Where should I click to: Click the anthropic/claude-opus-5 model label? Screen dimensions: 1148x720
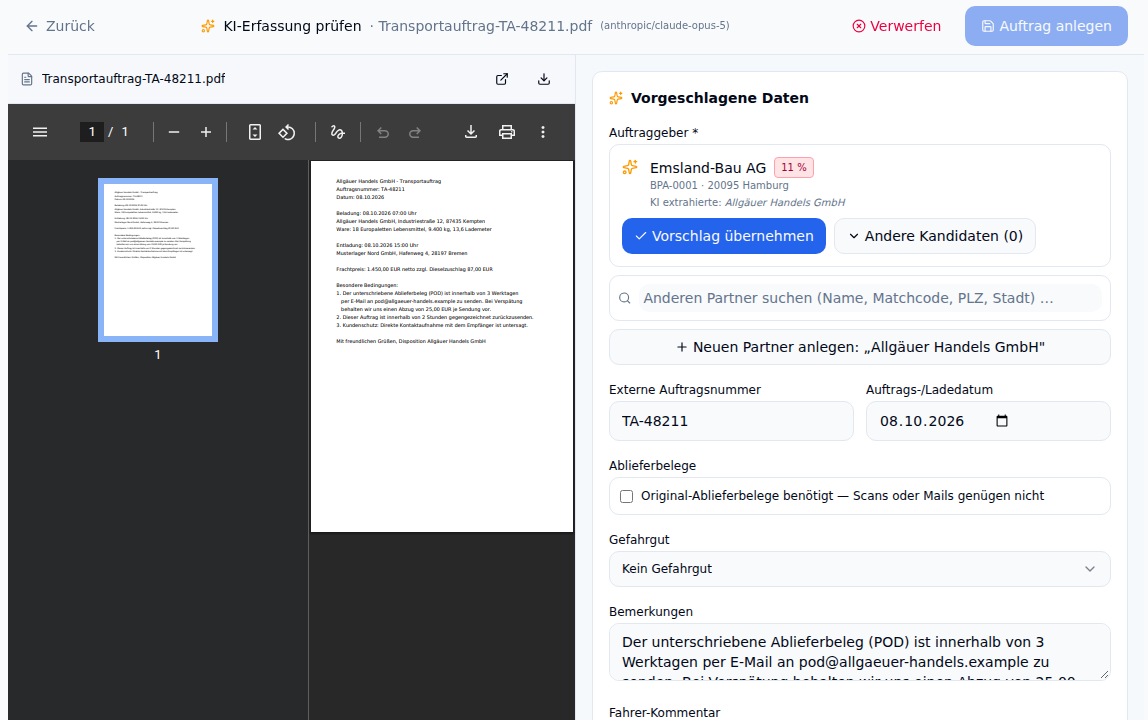point(665,26)
